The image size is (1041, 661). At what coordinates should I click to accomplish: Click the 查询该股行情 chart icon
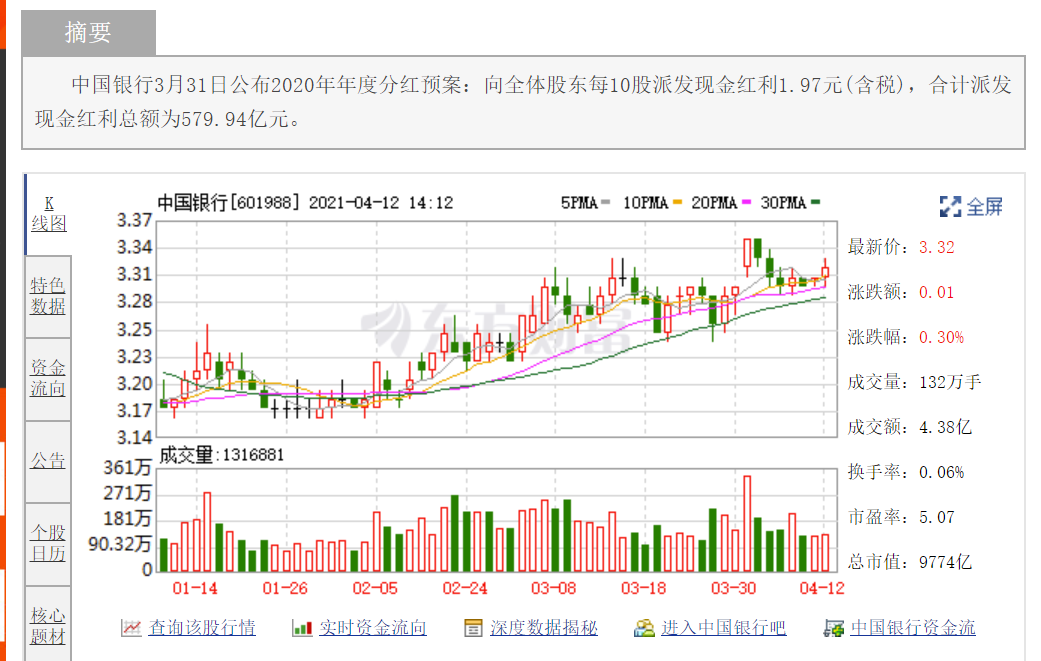[131, 627]
